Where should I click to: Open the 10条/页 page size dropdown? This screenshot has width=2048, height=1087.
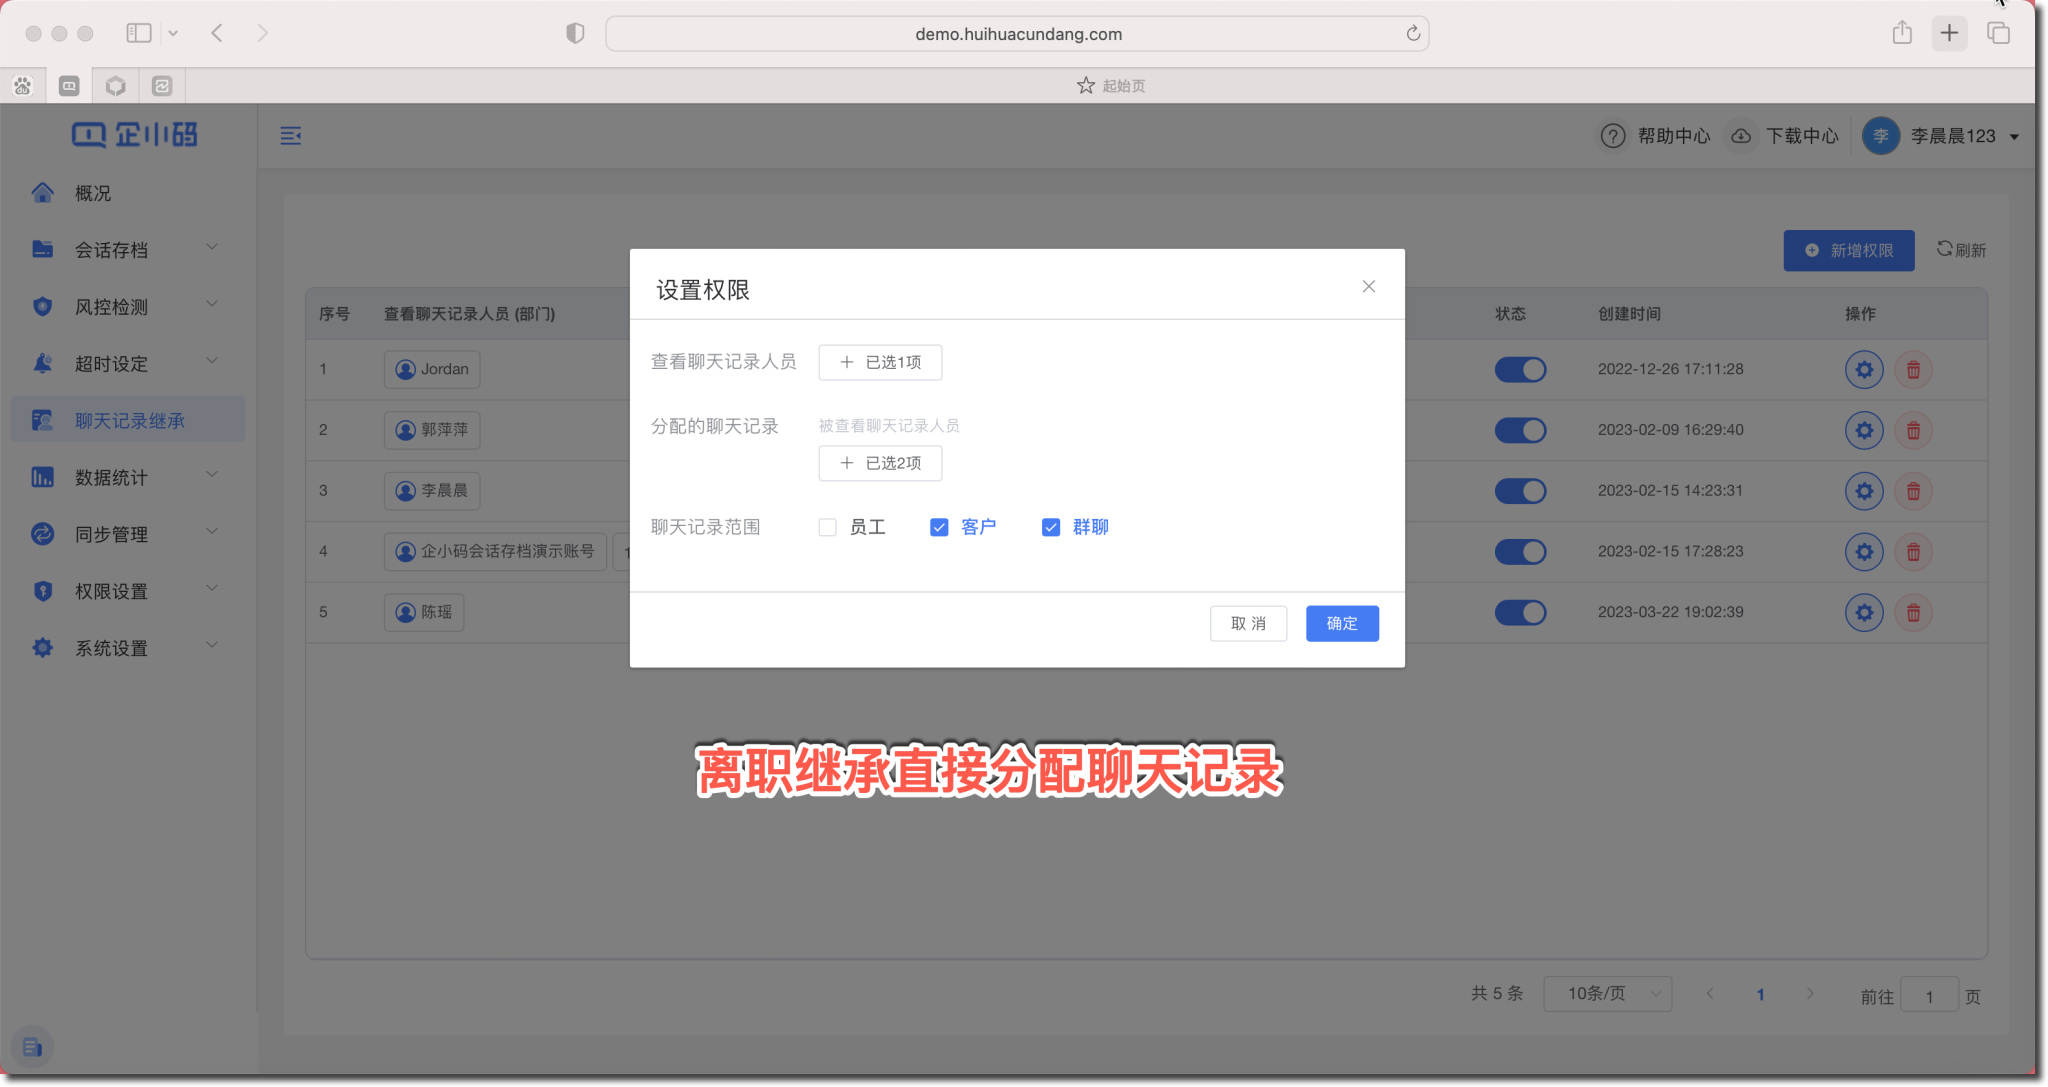(1607, 994)
